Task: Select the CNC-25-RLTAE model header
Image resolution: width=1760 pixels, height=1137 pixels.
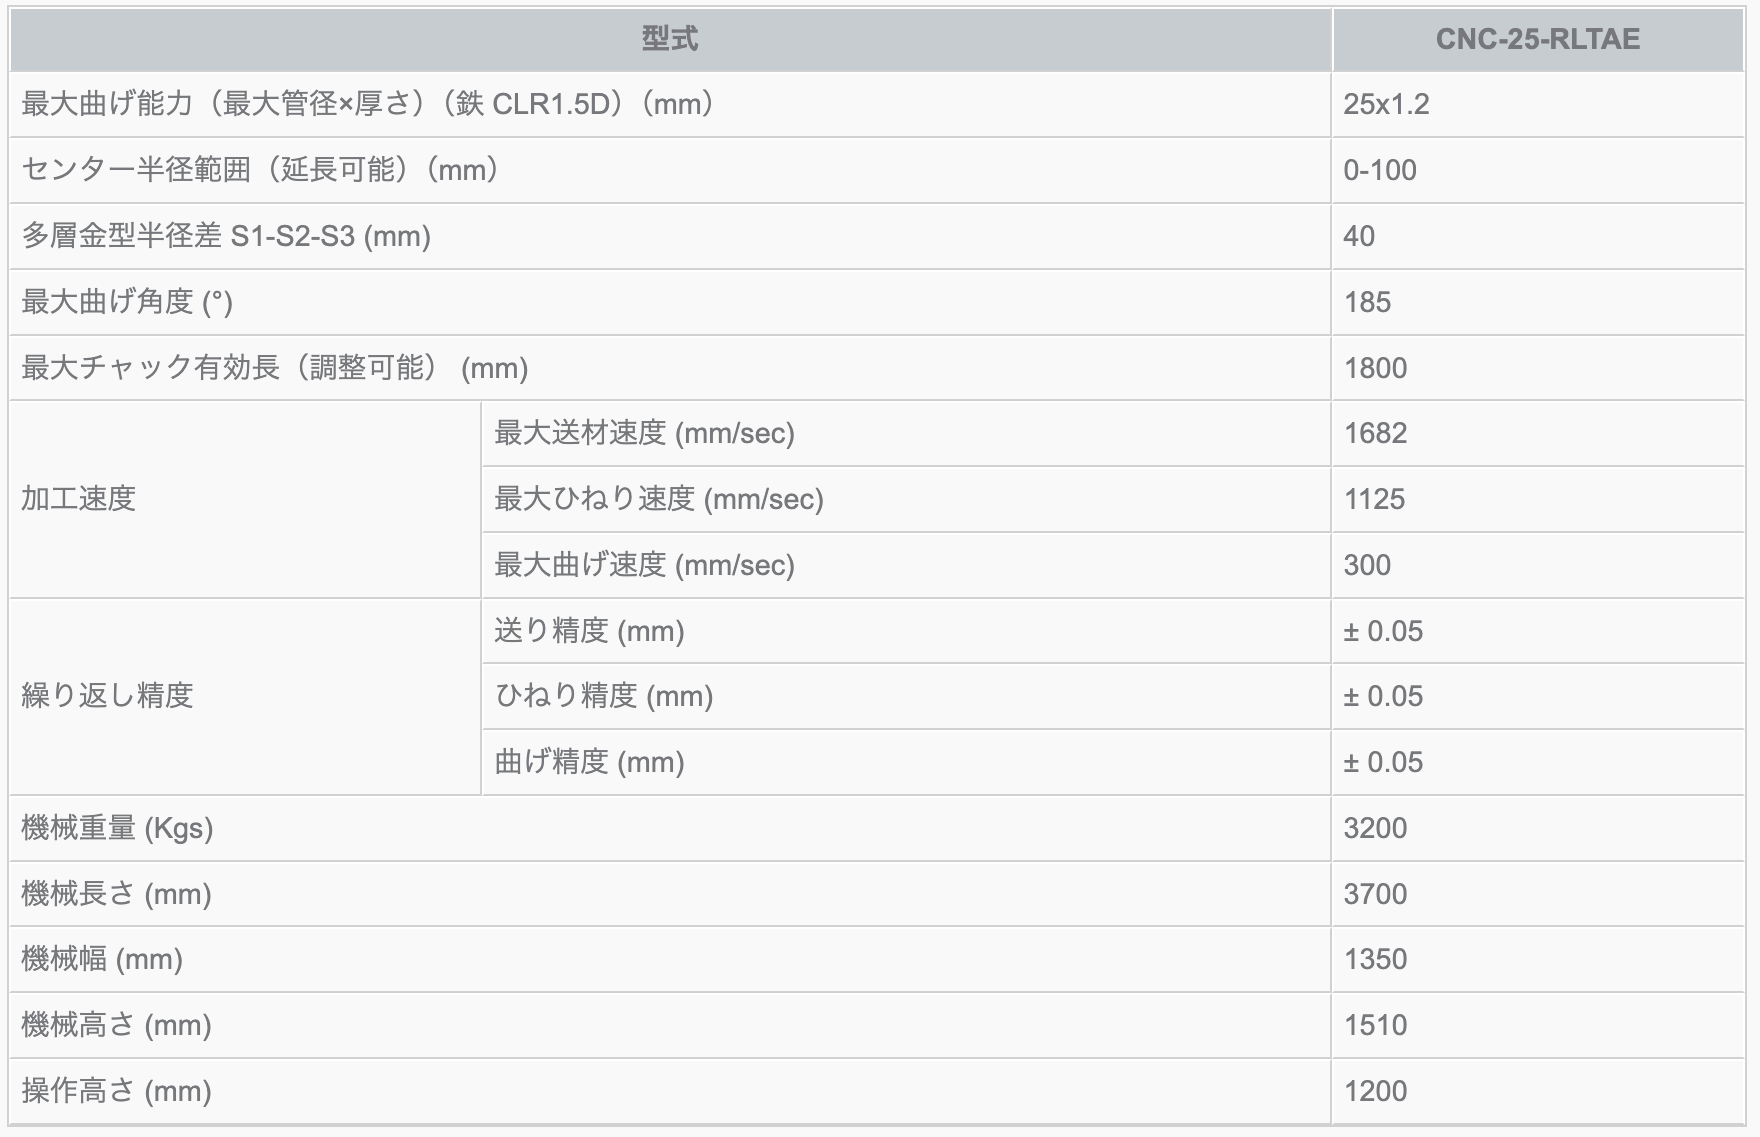Action: pyautogui.click(x=1537, y=40)
